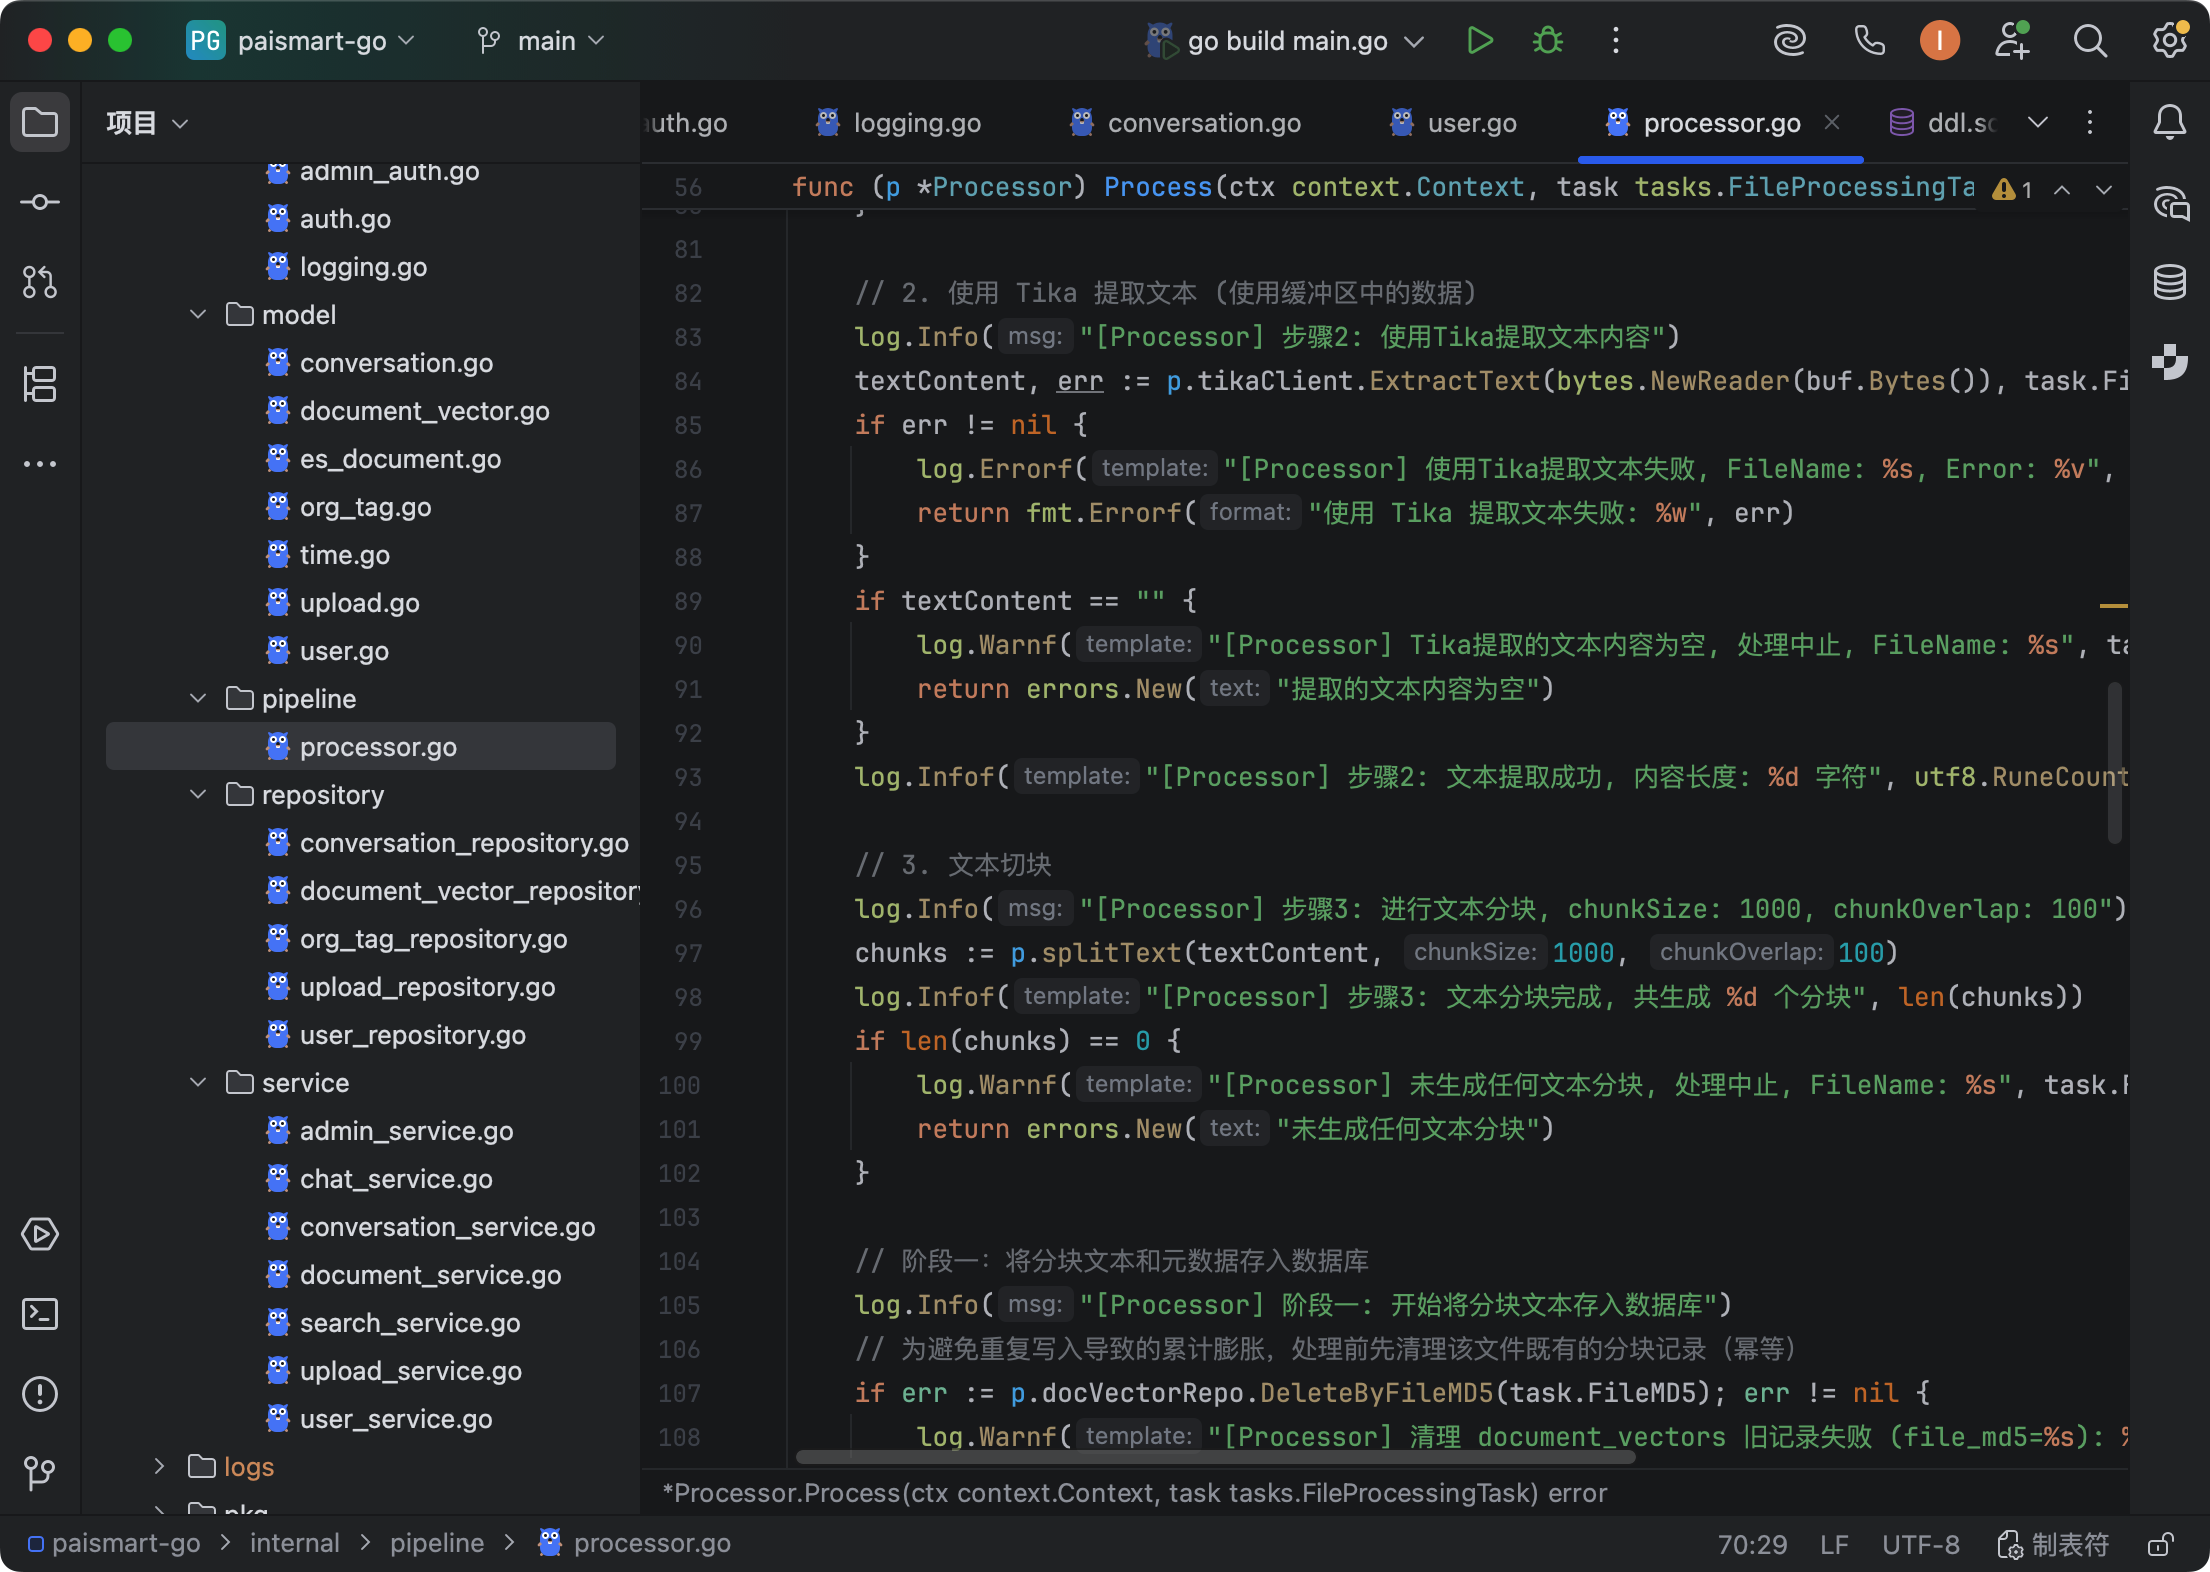Image resolution: width=2210 pixels, height=1572 pixels.
Task: Open the Database tool window
Action: [x=2169, y=282]
